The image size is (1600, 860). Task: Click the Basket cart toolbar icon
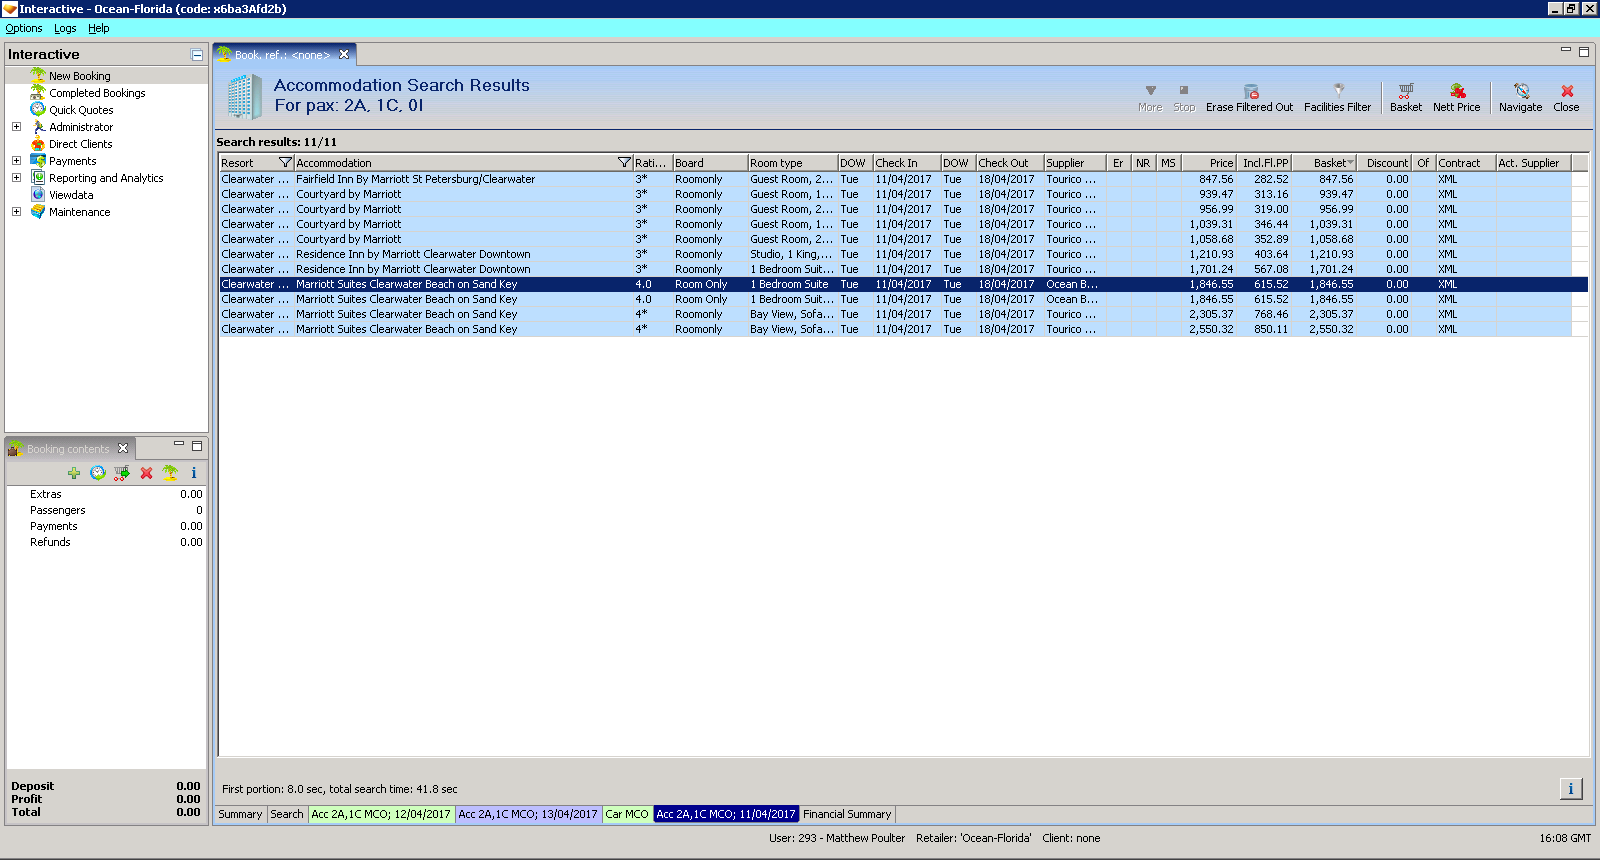[x=1406, y=90]
